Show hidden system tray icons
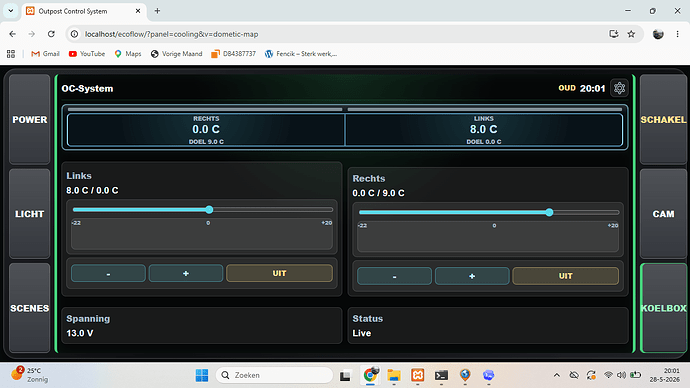The image size is (690, 388). pyautogui.click(x=557, y=375)
